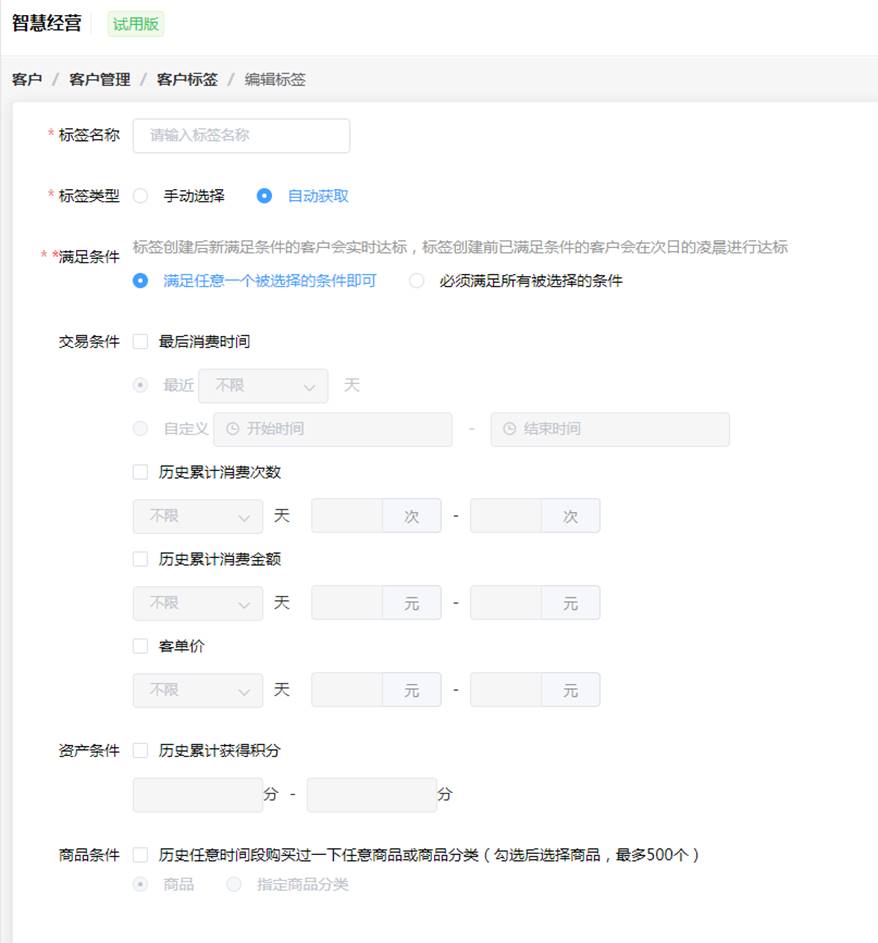Expand days dropdown under 历史累计消费次数
Image resolution: width=878 pixels, height=943 pixels.
point(198,517)
